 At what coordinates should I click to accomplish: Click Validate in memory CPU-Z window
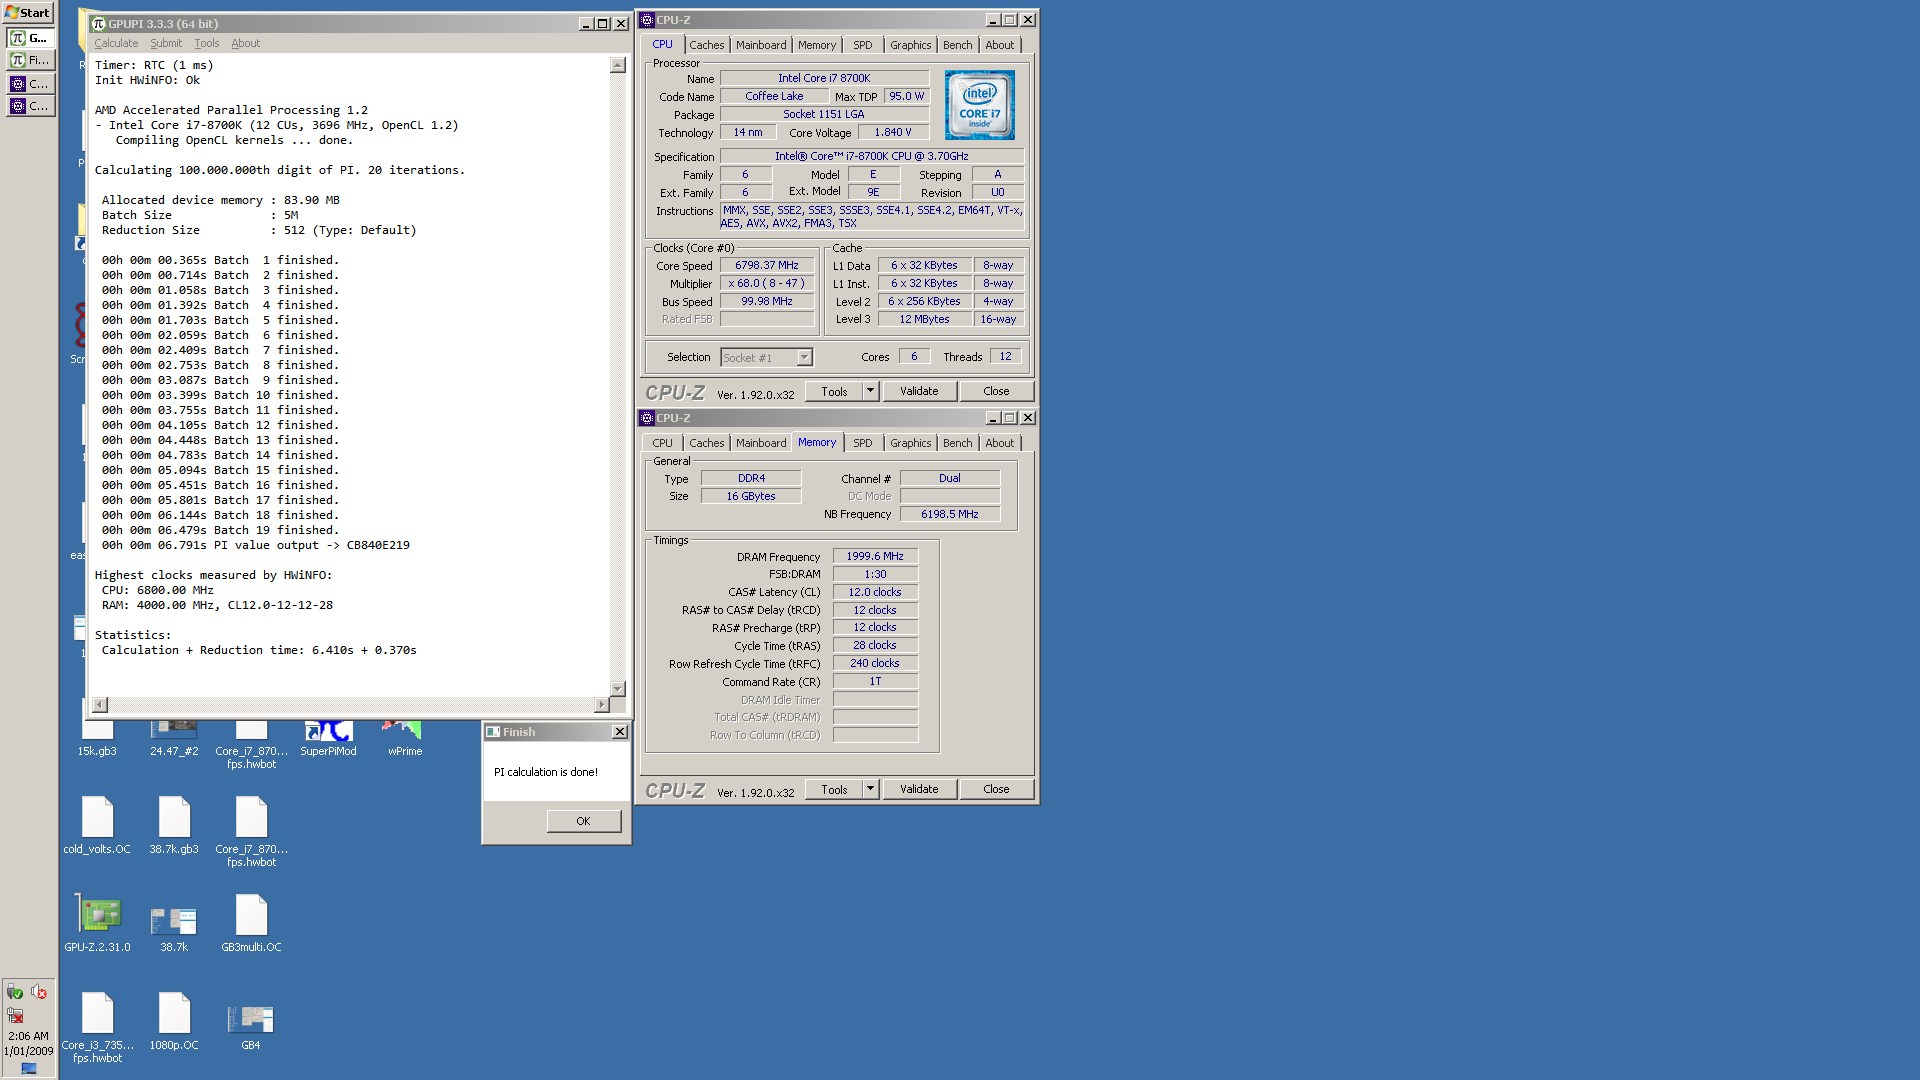coord(919,789)
